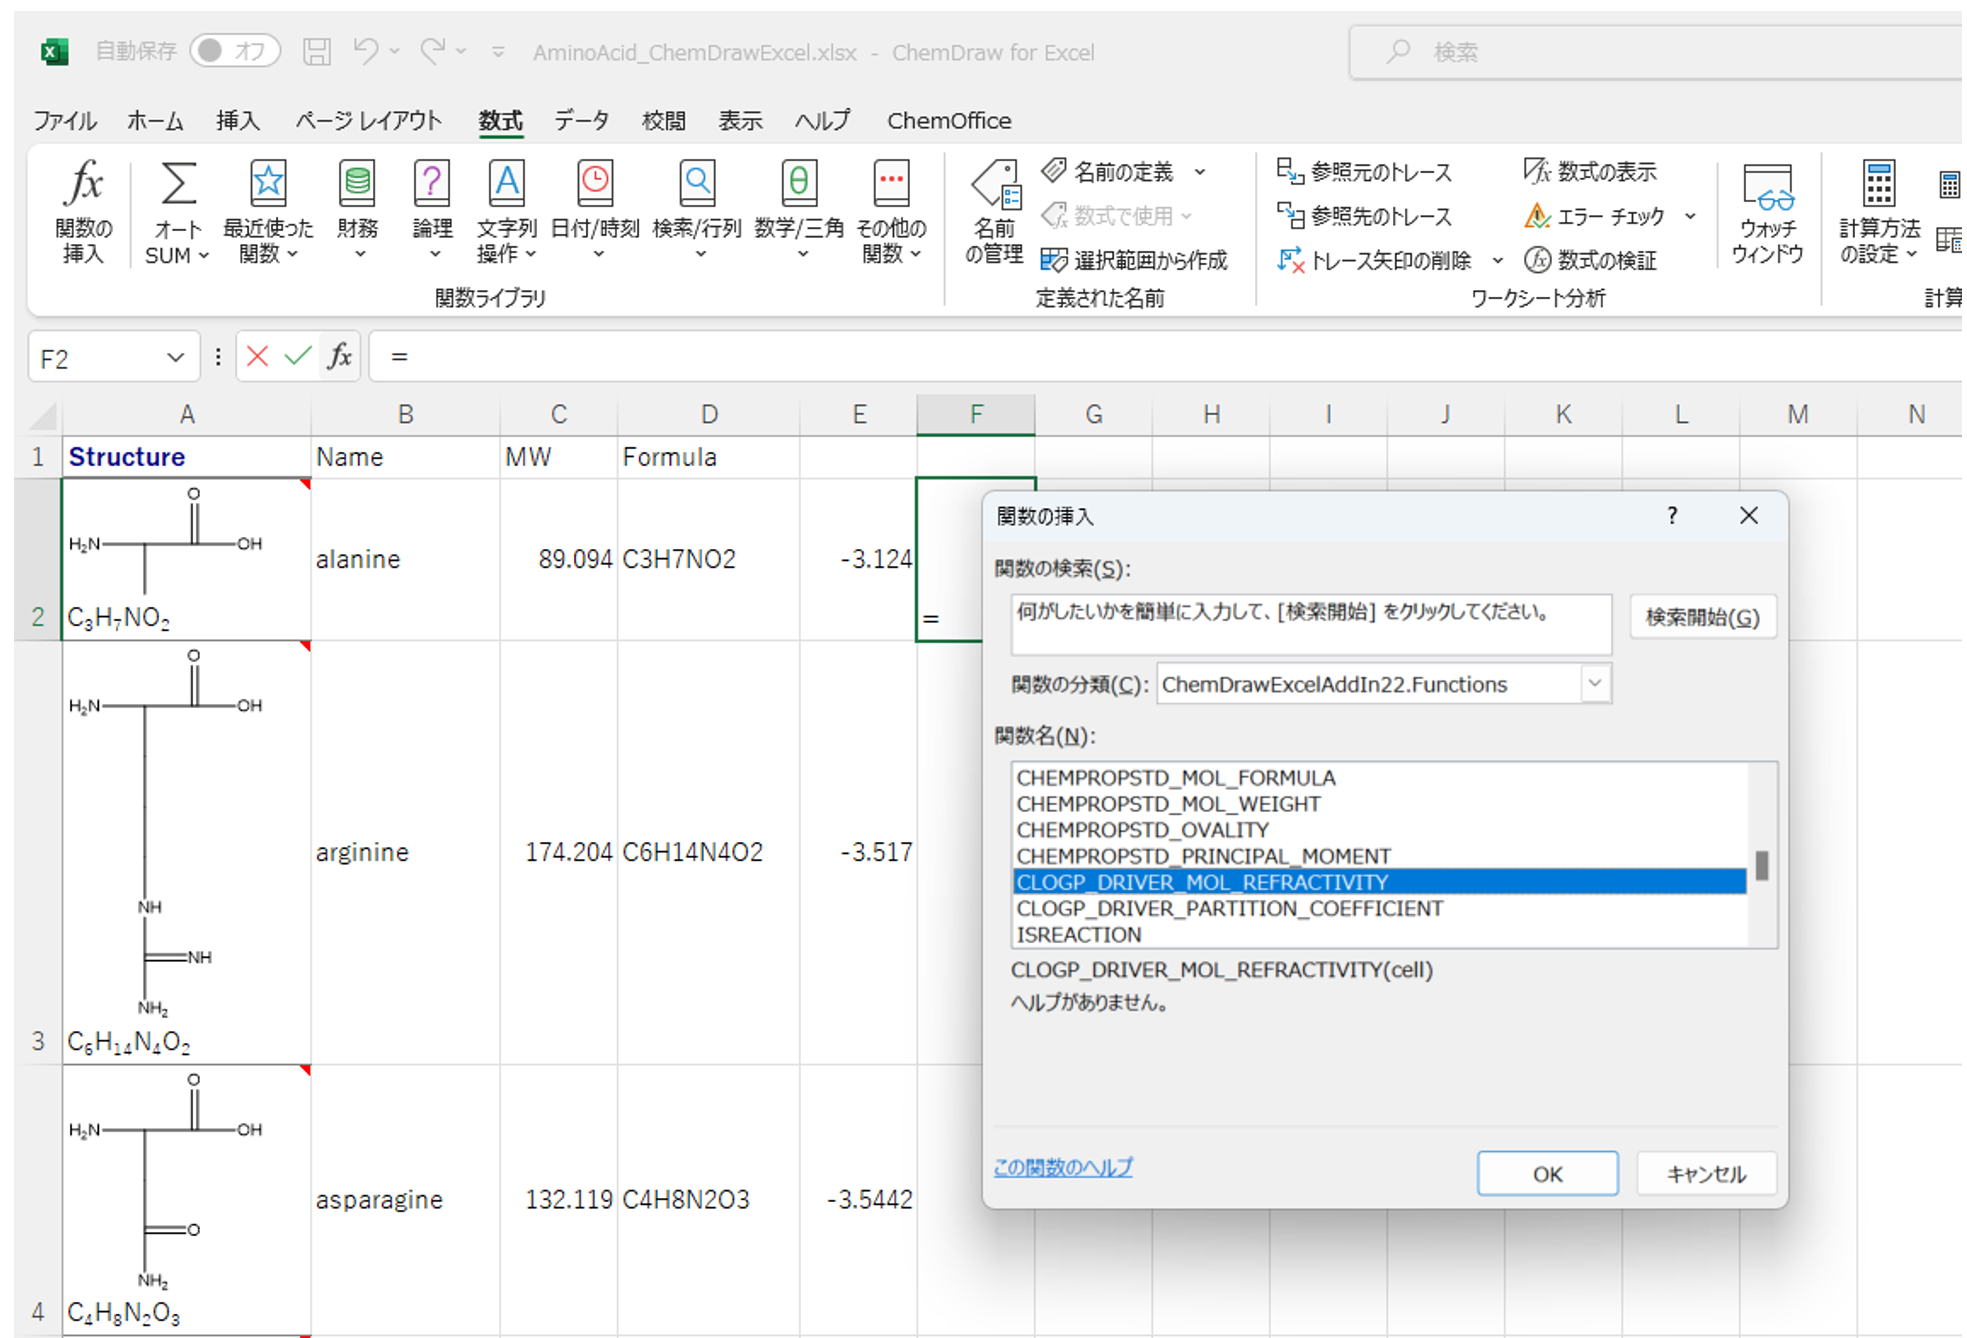Select CLOGP_DRIVER_PARTITION_COEFFICIENT in function list
This screenshot has width=1967, height=1338.
tap(1229, 908)
